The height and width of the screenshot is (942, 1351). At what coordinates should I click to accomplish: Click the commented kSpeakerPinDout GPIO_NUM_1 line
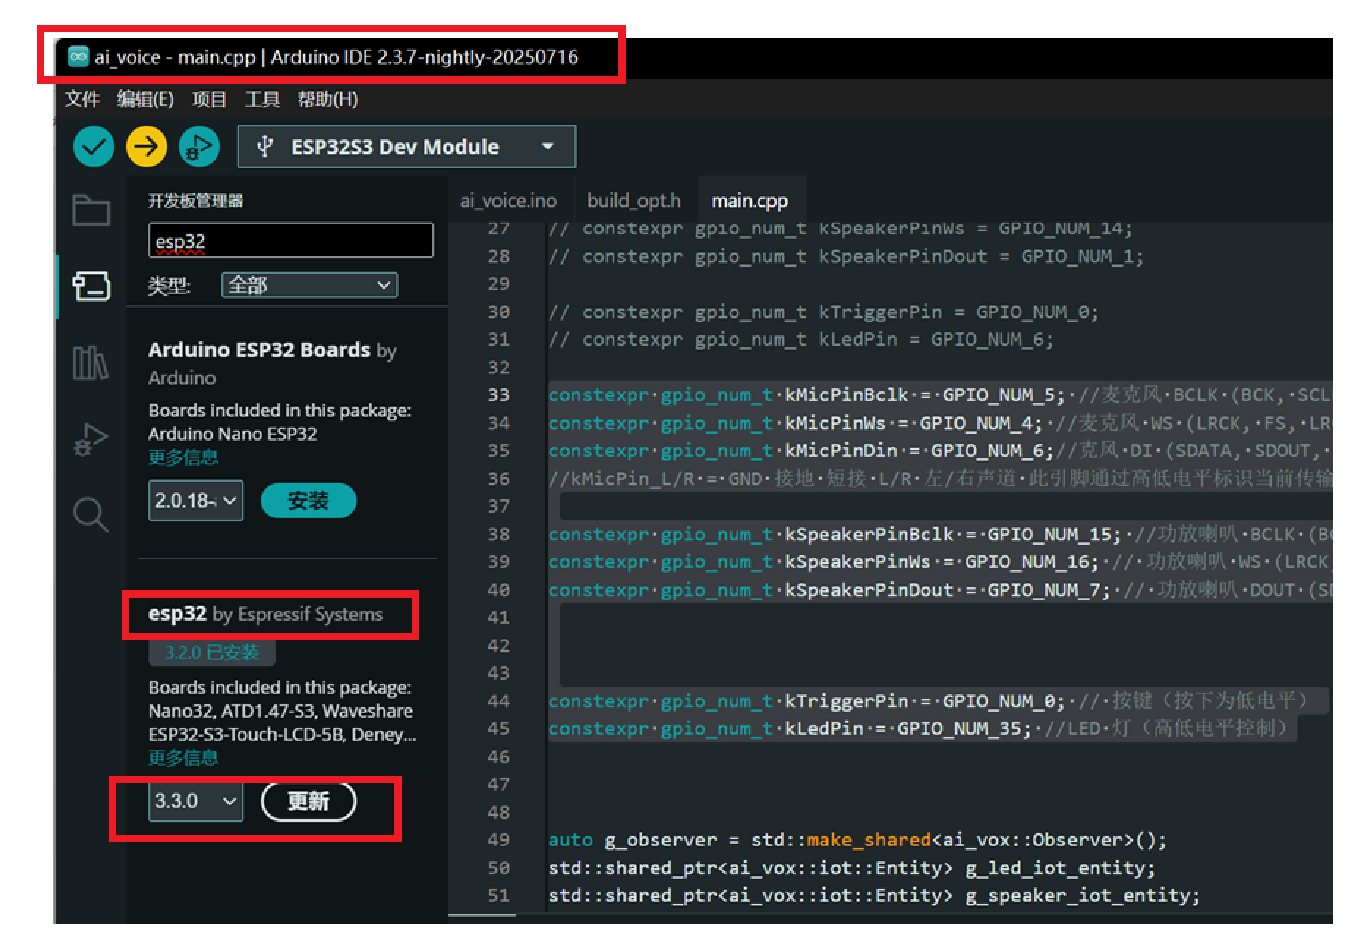[845, 257]
